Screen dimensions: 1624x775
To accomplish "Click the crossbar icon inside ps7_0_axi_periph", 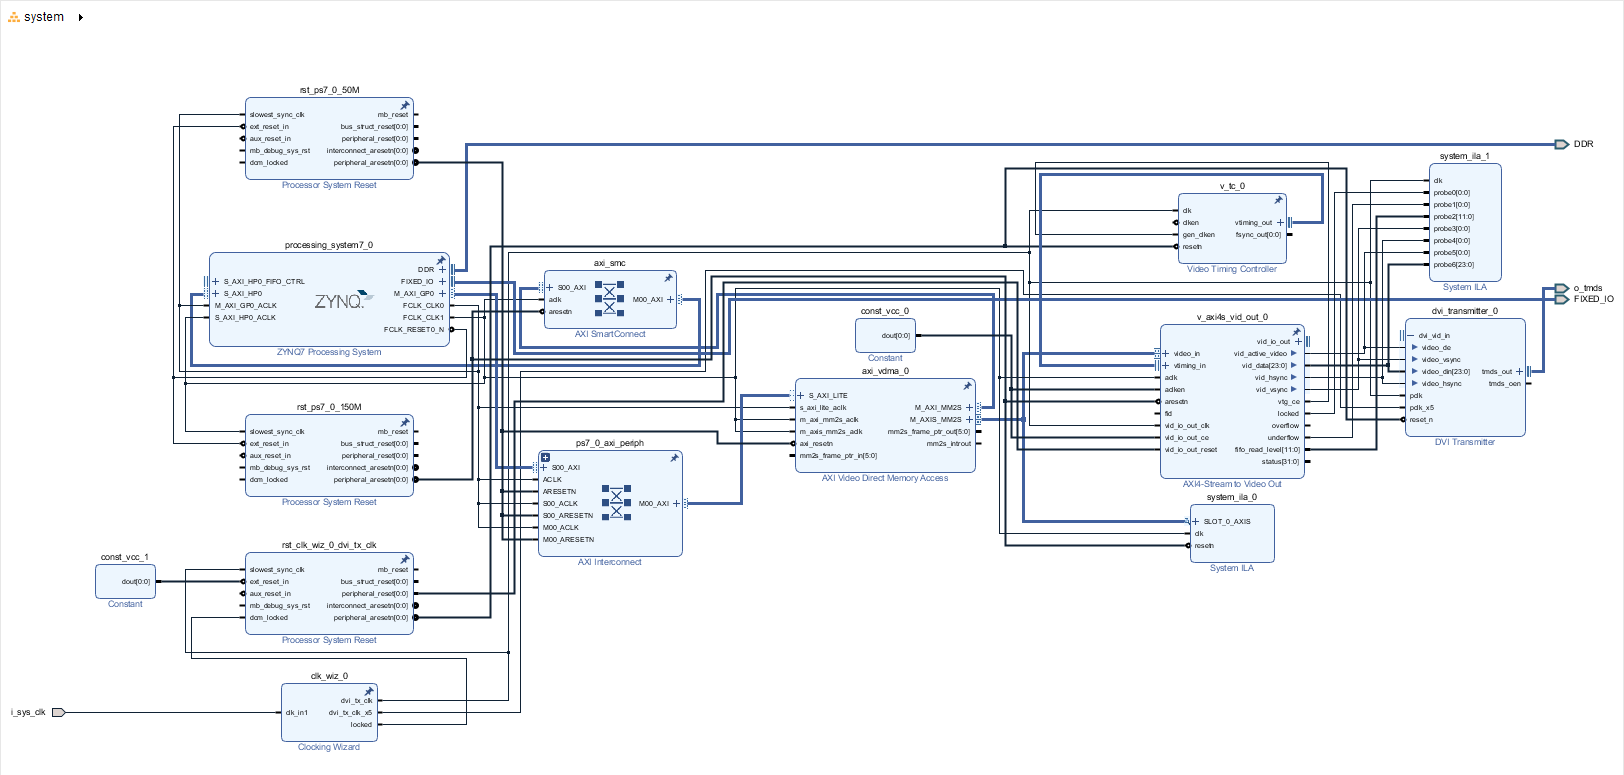I will (616, 503).
